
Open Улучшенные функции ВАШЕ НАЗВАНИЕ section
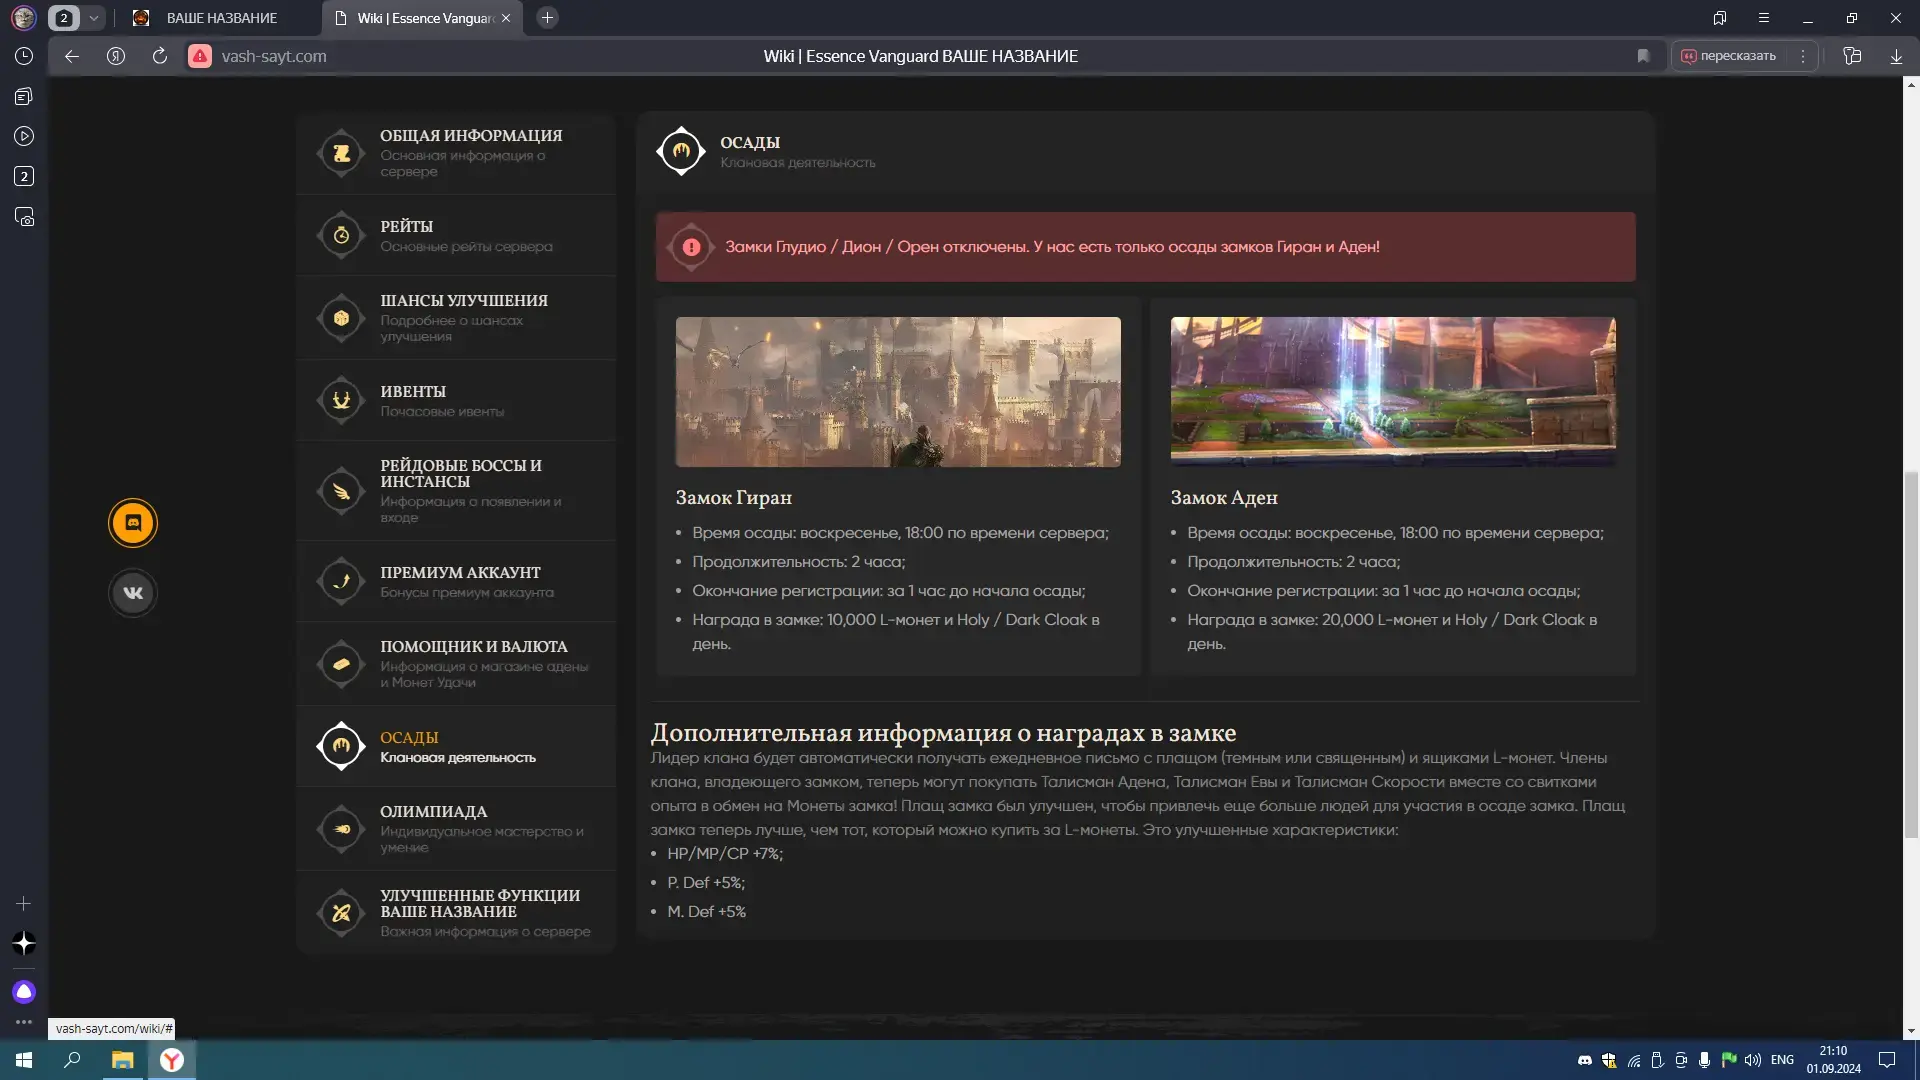click(x=456, y=913)
